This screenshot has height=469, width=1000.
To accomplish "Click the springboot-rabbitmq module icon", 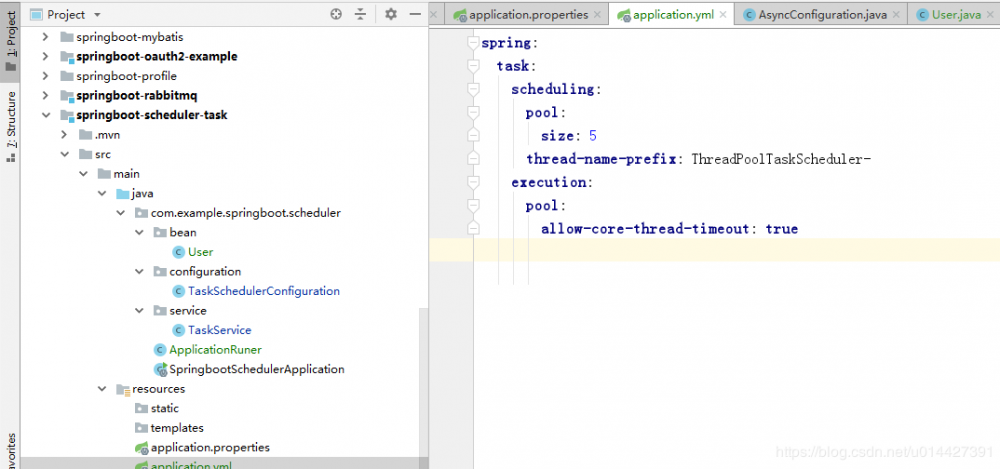I will (66, 96).
